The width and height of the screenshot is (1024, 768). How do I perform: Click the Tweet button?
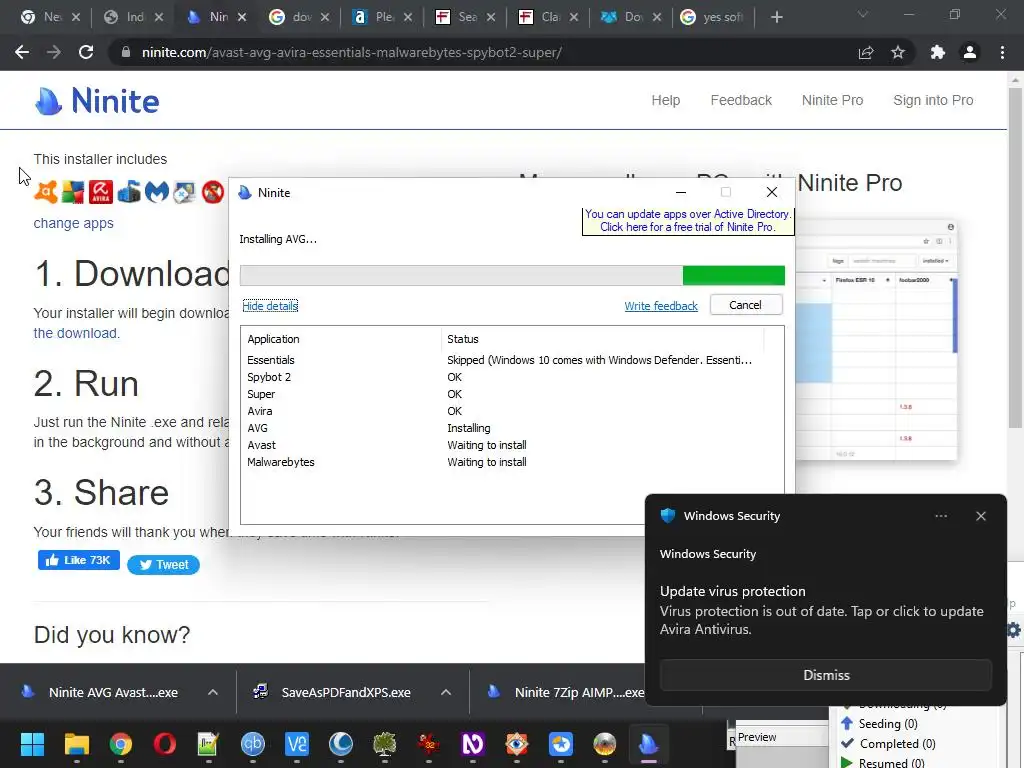pos(163,565)
